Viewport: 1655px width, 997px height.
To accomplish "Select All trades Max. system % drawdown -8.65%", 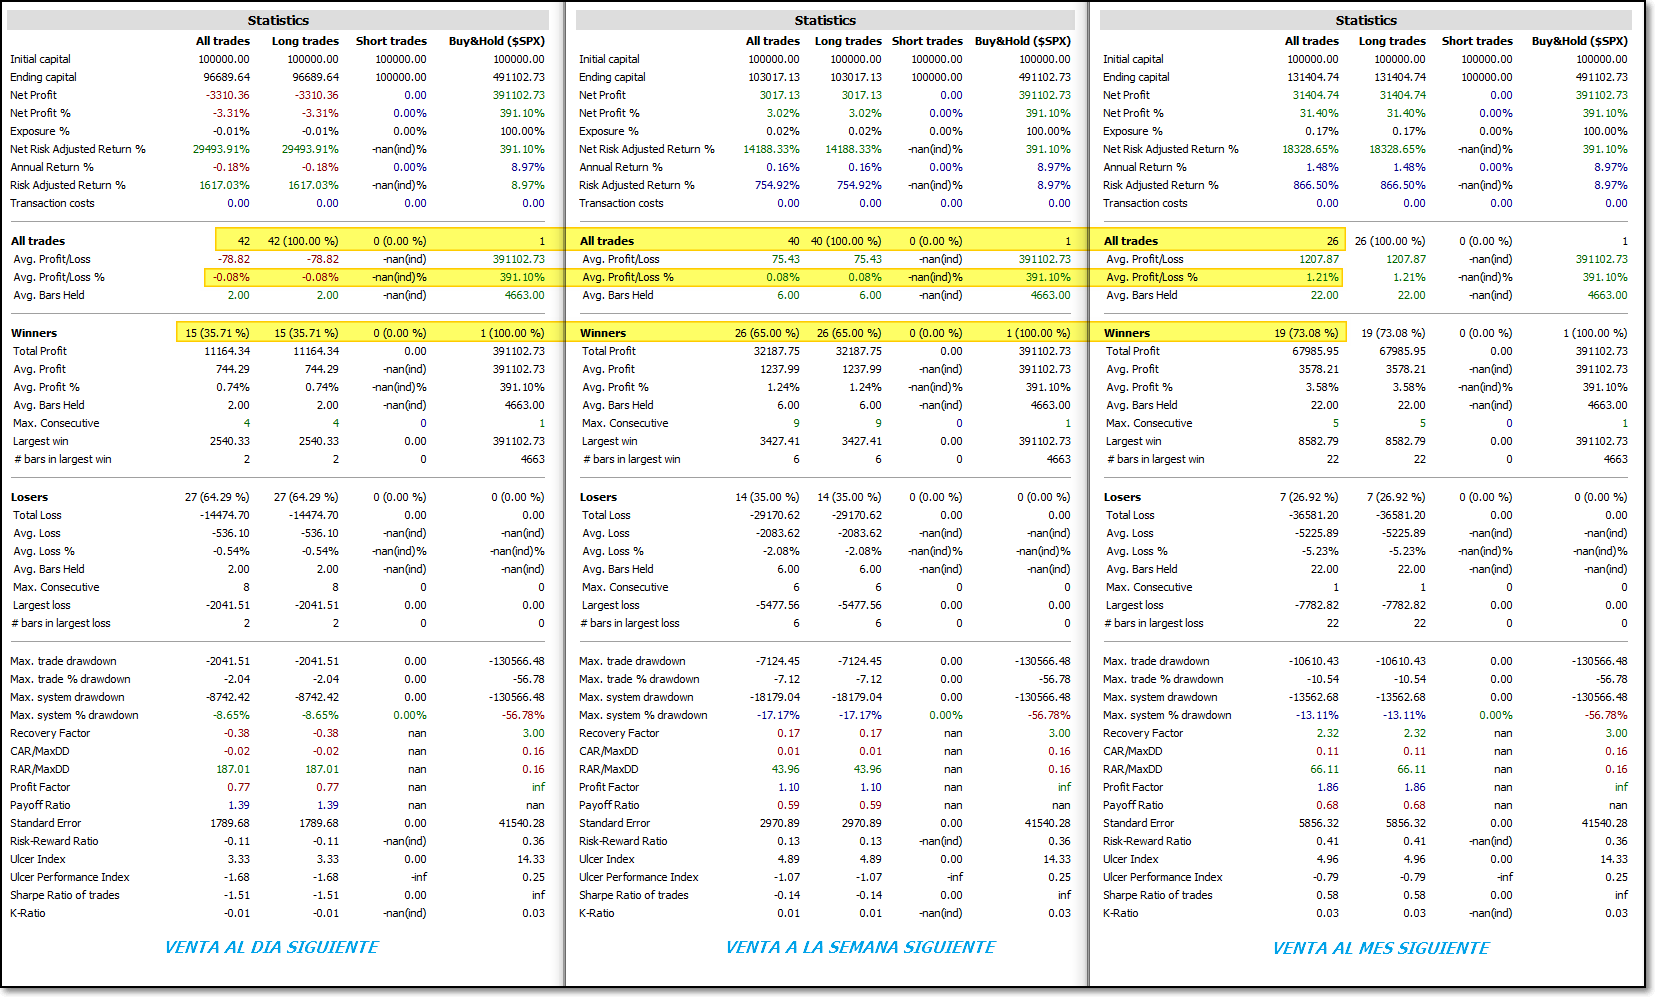I will coord(231,715).
